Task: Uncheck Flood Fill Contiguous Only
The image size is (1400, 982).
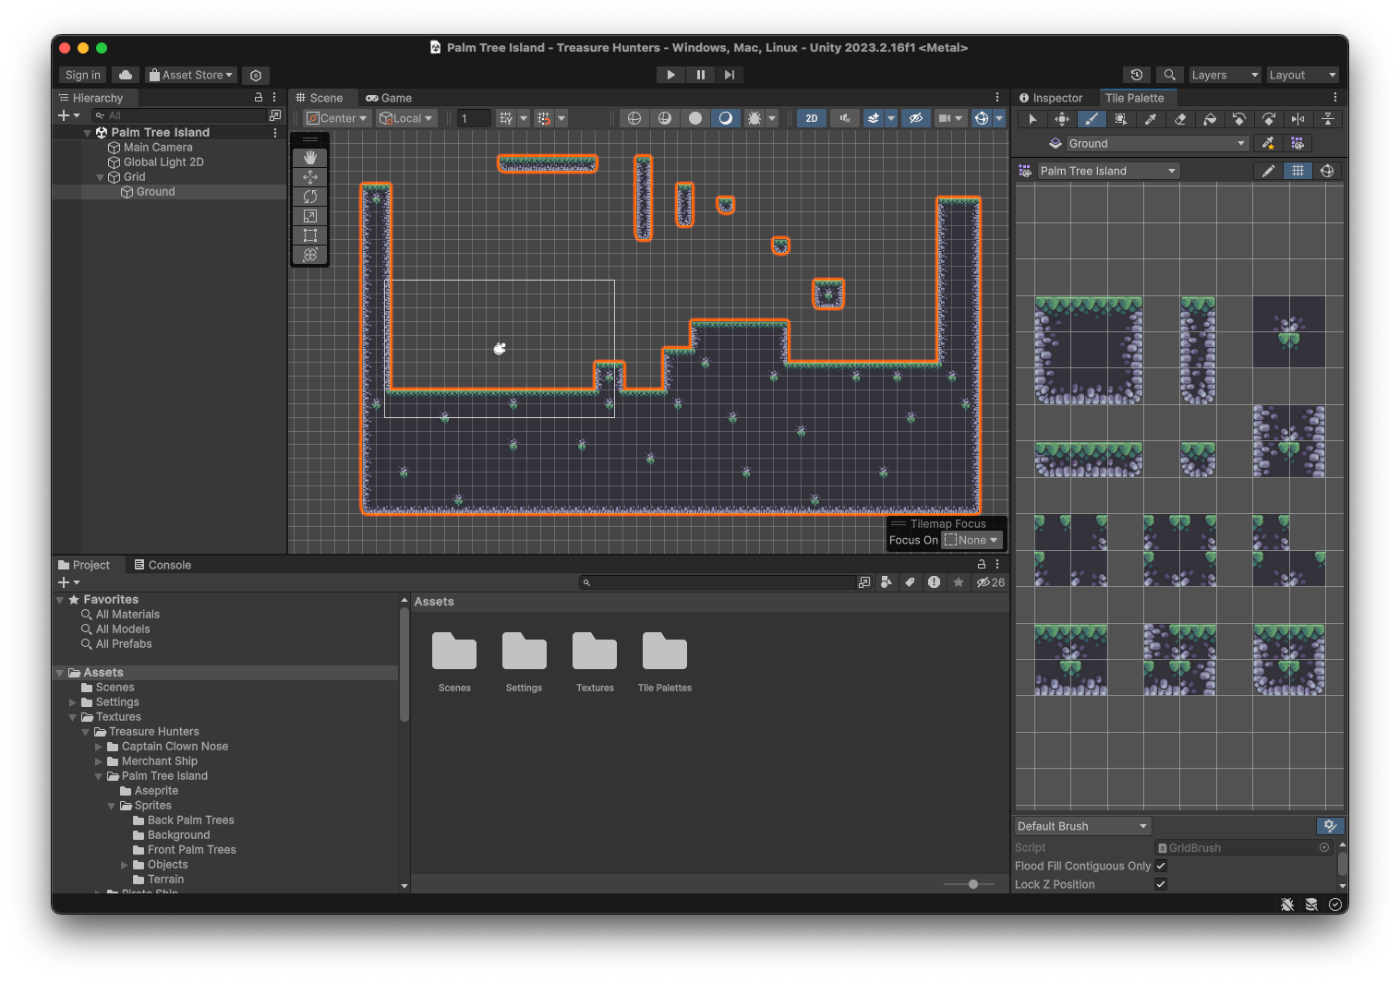Action: coord(1161,866)
